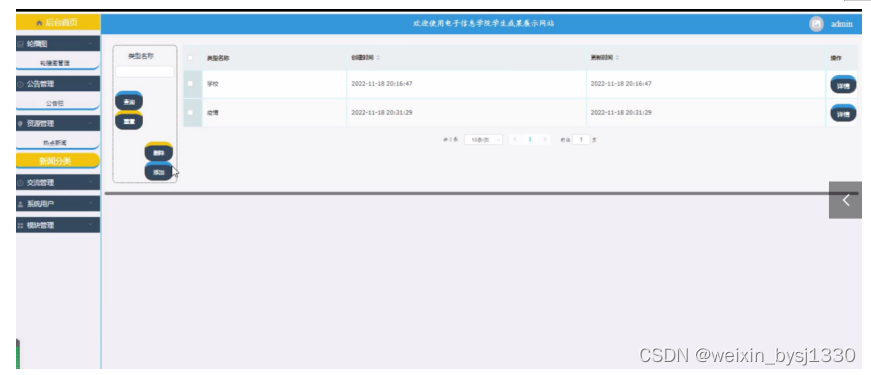Click 疫情 row created time 2022-11-18 20:31:29
The image size is (871, 375).
click(x=382, y=112)
